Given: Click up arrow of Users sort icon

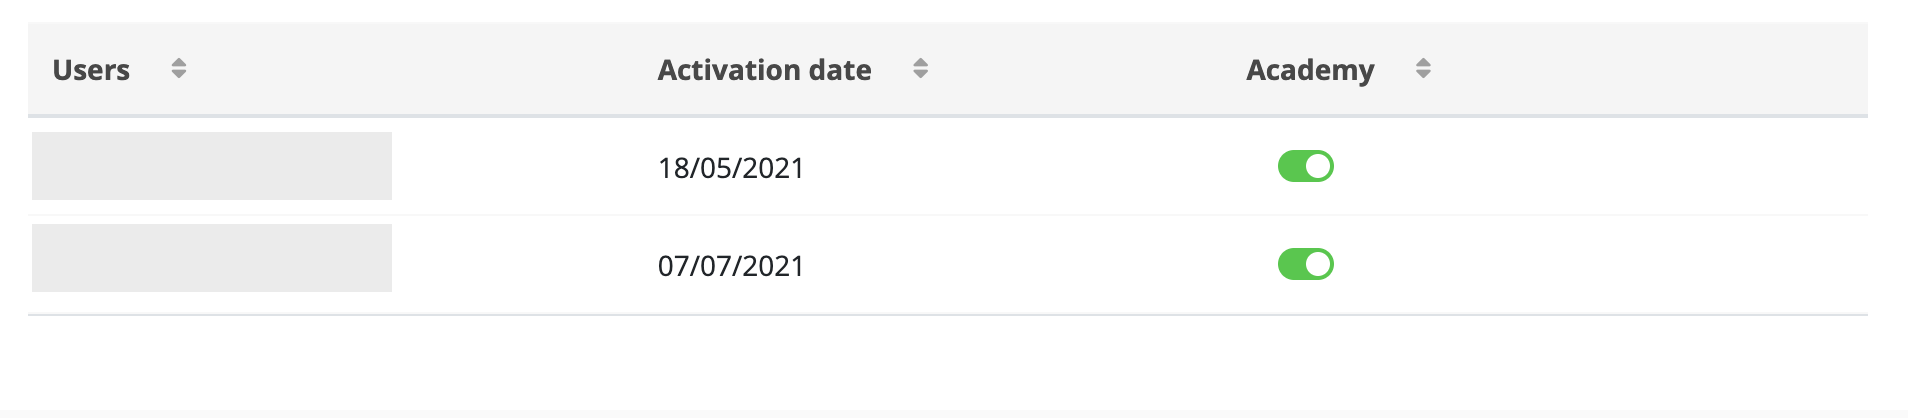Looking at the screenshot, I should click(179, 62).
